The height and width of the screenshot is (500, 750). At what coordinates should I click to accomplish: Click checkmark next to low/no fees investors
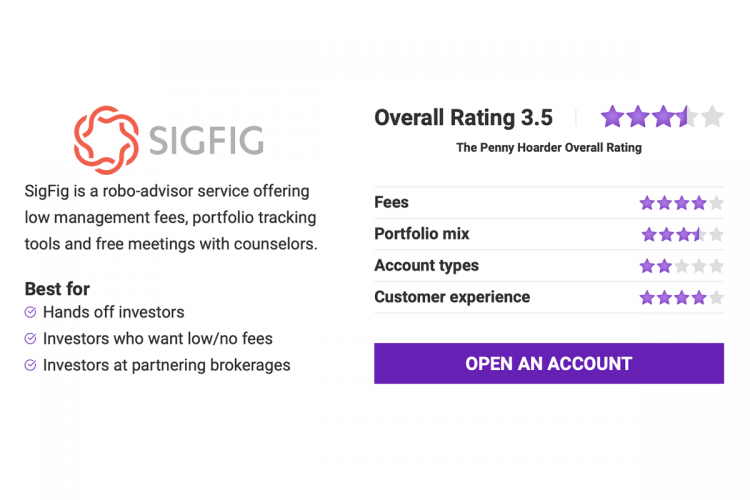click(x=30, y=339)
